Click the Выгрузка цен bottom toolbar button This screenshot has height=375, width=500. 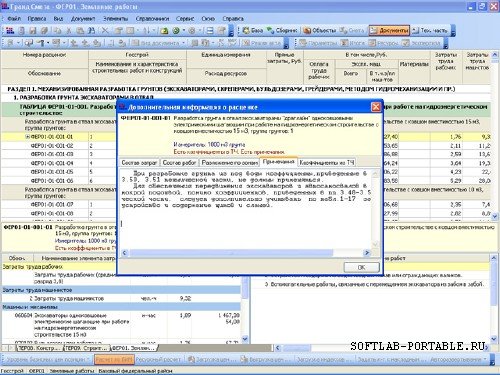(x=265, y=360)
